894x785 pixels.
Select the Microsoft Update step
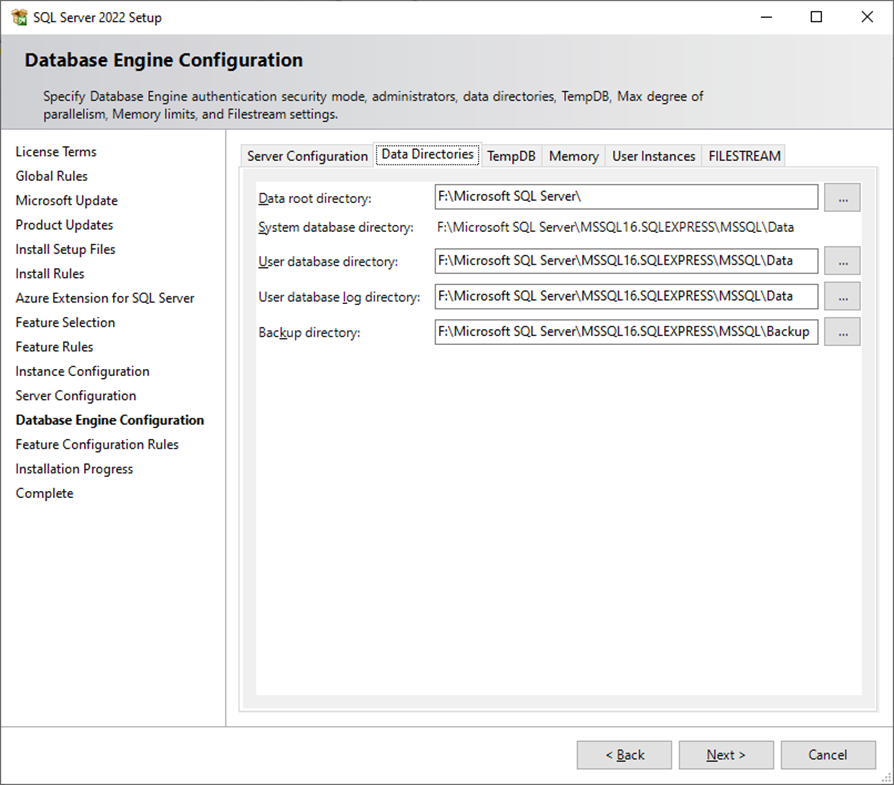point(67,201)
